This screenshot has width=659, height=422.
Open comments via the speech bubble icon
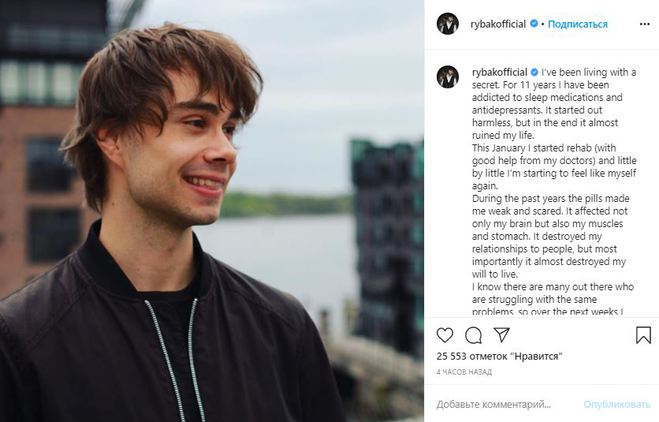[473, 335]
